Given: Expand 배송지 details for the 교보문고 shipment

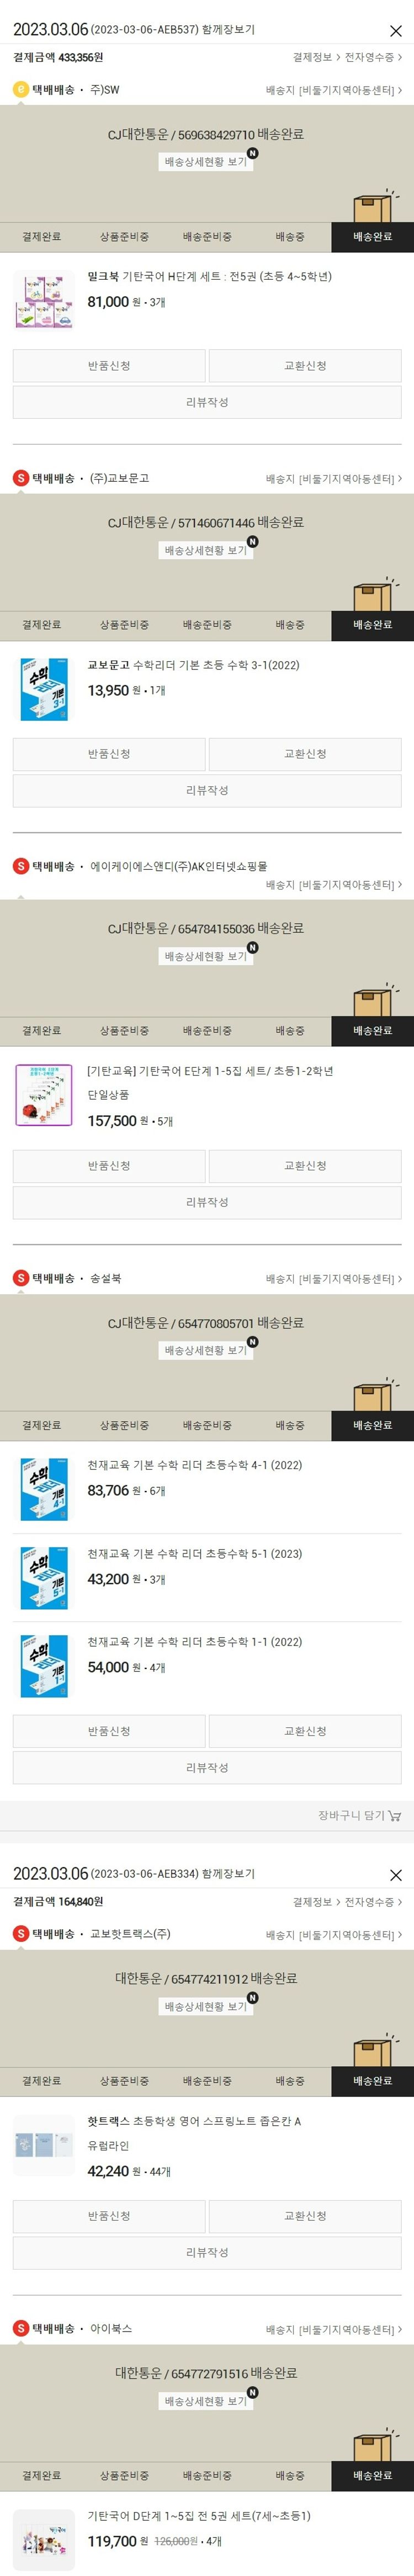Looking at the screenshot, I should [334, 479].
